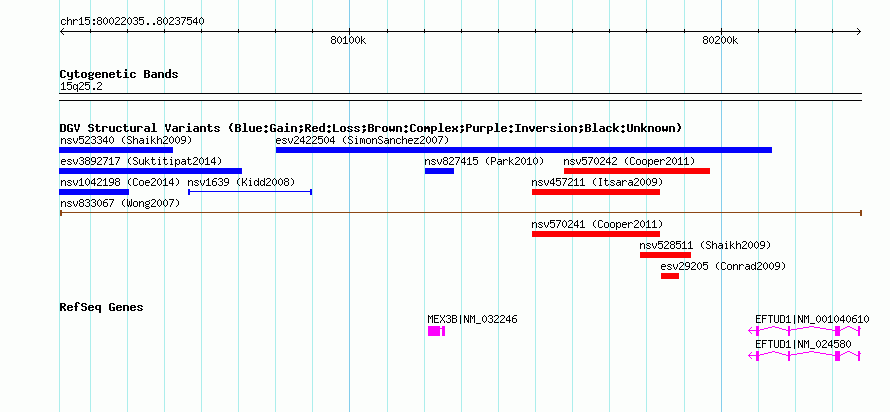Select the nsv457211 (Itsara2009) red loss bar
Image resolution: width=890 pixels, height=412 pixels.
596,192
